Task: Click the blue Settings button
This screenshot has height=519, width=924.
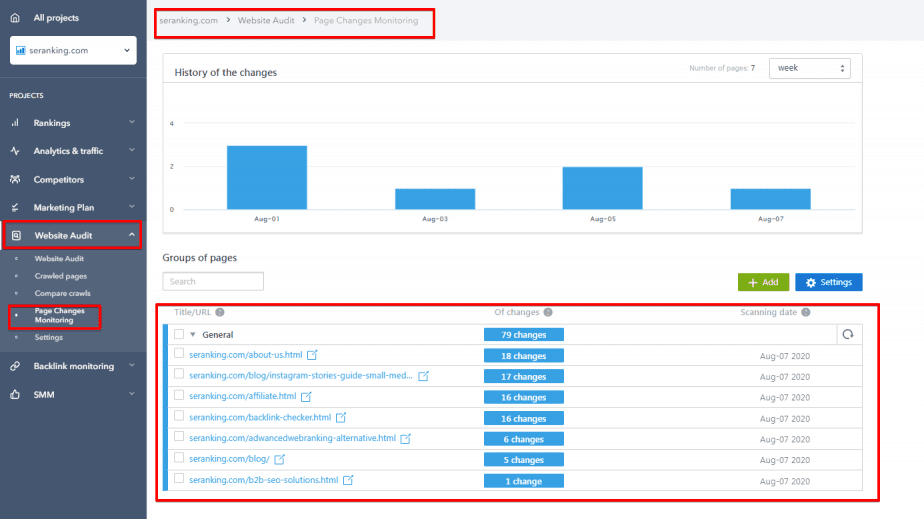Action: (829, 282)
